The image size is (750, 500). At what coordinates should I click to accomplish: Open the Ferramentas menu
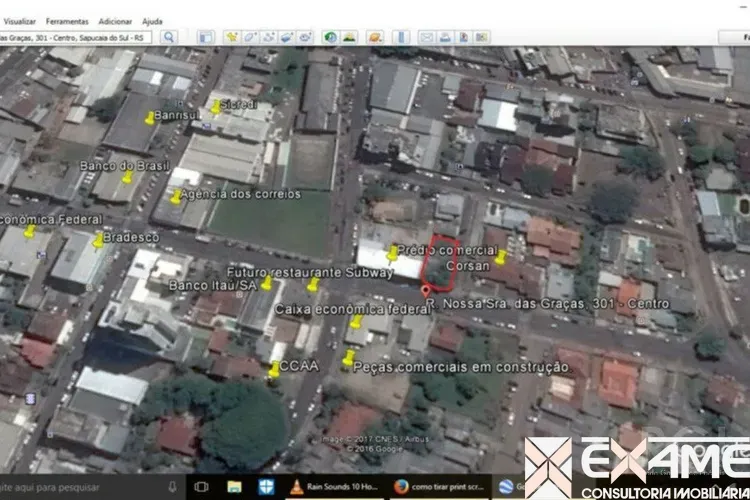(x=67, y=21)
